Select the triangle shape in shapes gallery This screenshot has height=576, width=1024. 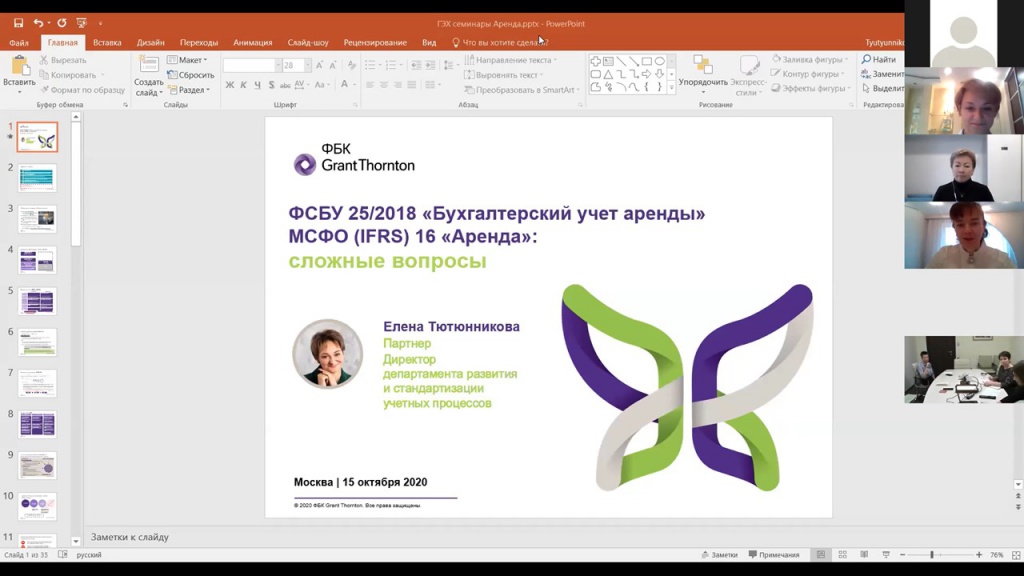608,74
